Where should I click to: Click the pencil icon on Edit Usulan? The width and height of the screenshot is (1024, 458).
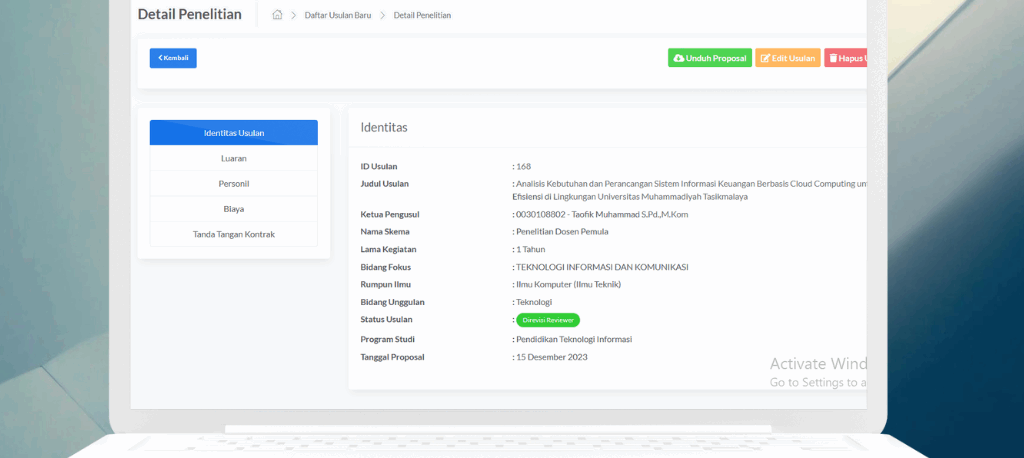766,58
